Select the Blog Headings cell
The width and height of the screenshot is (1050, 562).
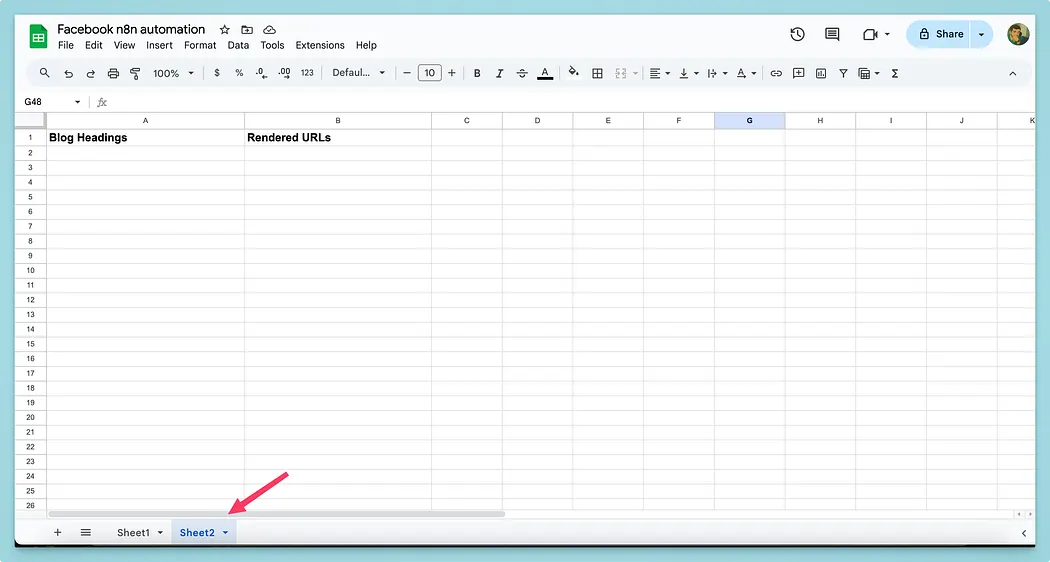point(145,137)
